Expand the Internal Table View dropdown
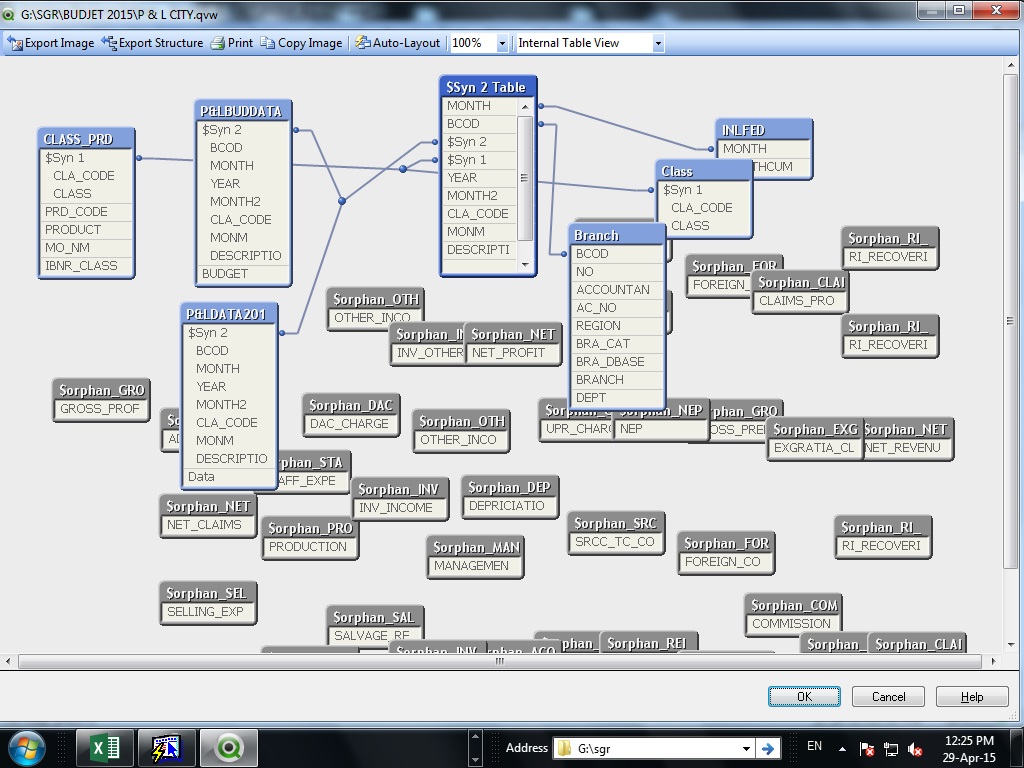This screenshot has width=1024, height=768. pyautogui.click(x=658, y=43)
